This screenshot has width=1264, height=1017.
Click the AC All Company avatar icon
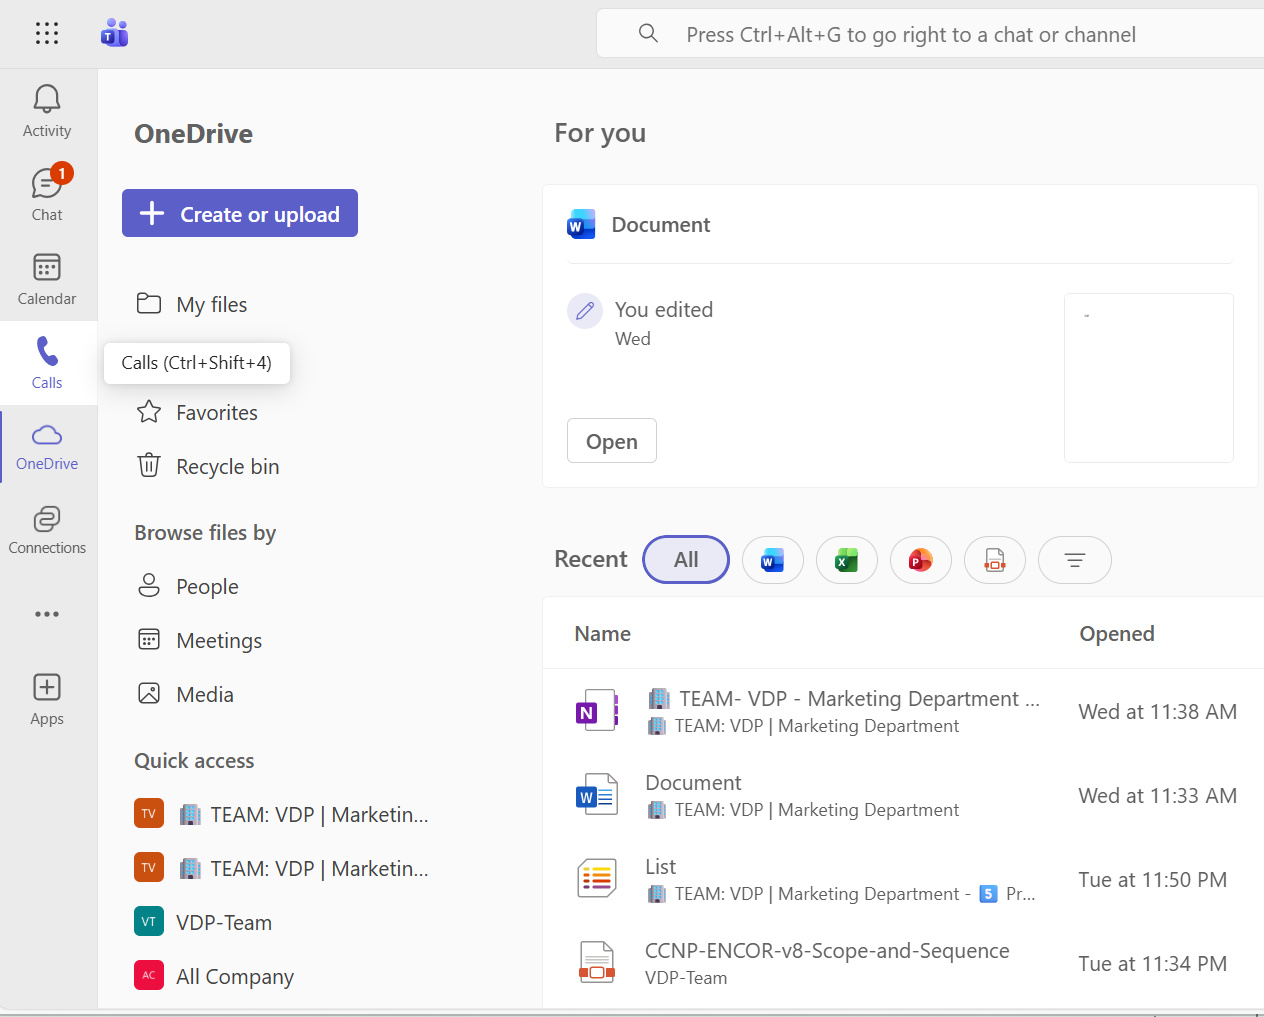pos(149,976)
